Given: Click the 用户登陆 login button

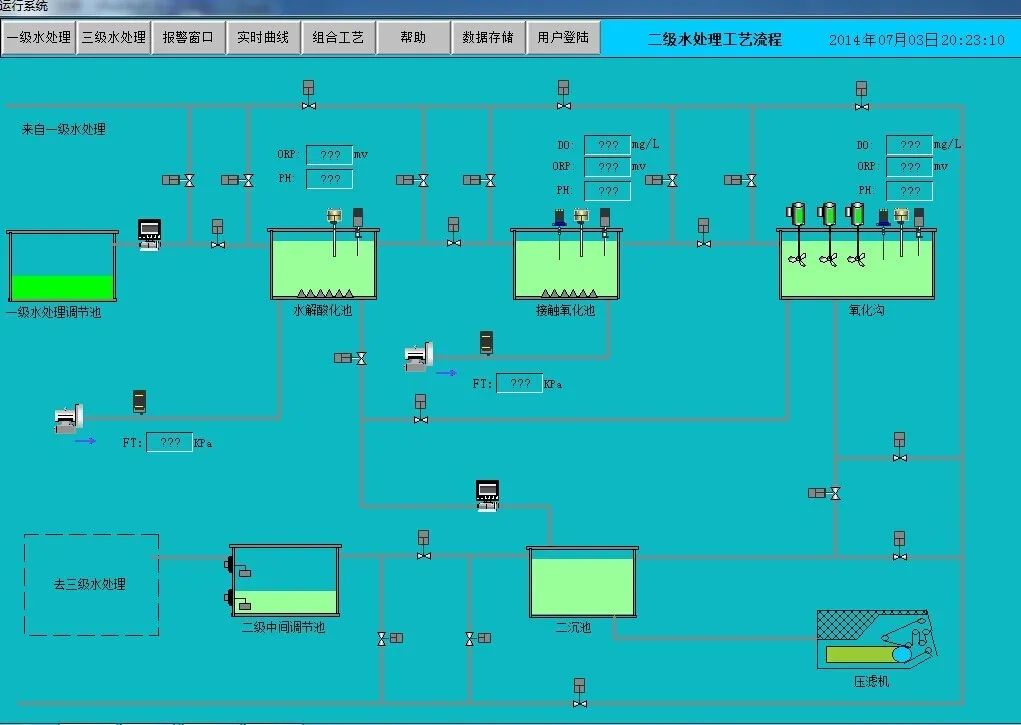Looking at the screenshot, I should (x=563, y=37).
